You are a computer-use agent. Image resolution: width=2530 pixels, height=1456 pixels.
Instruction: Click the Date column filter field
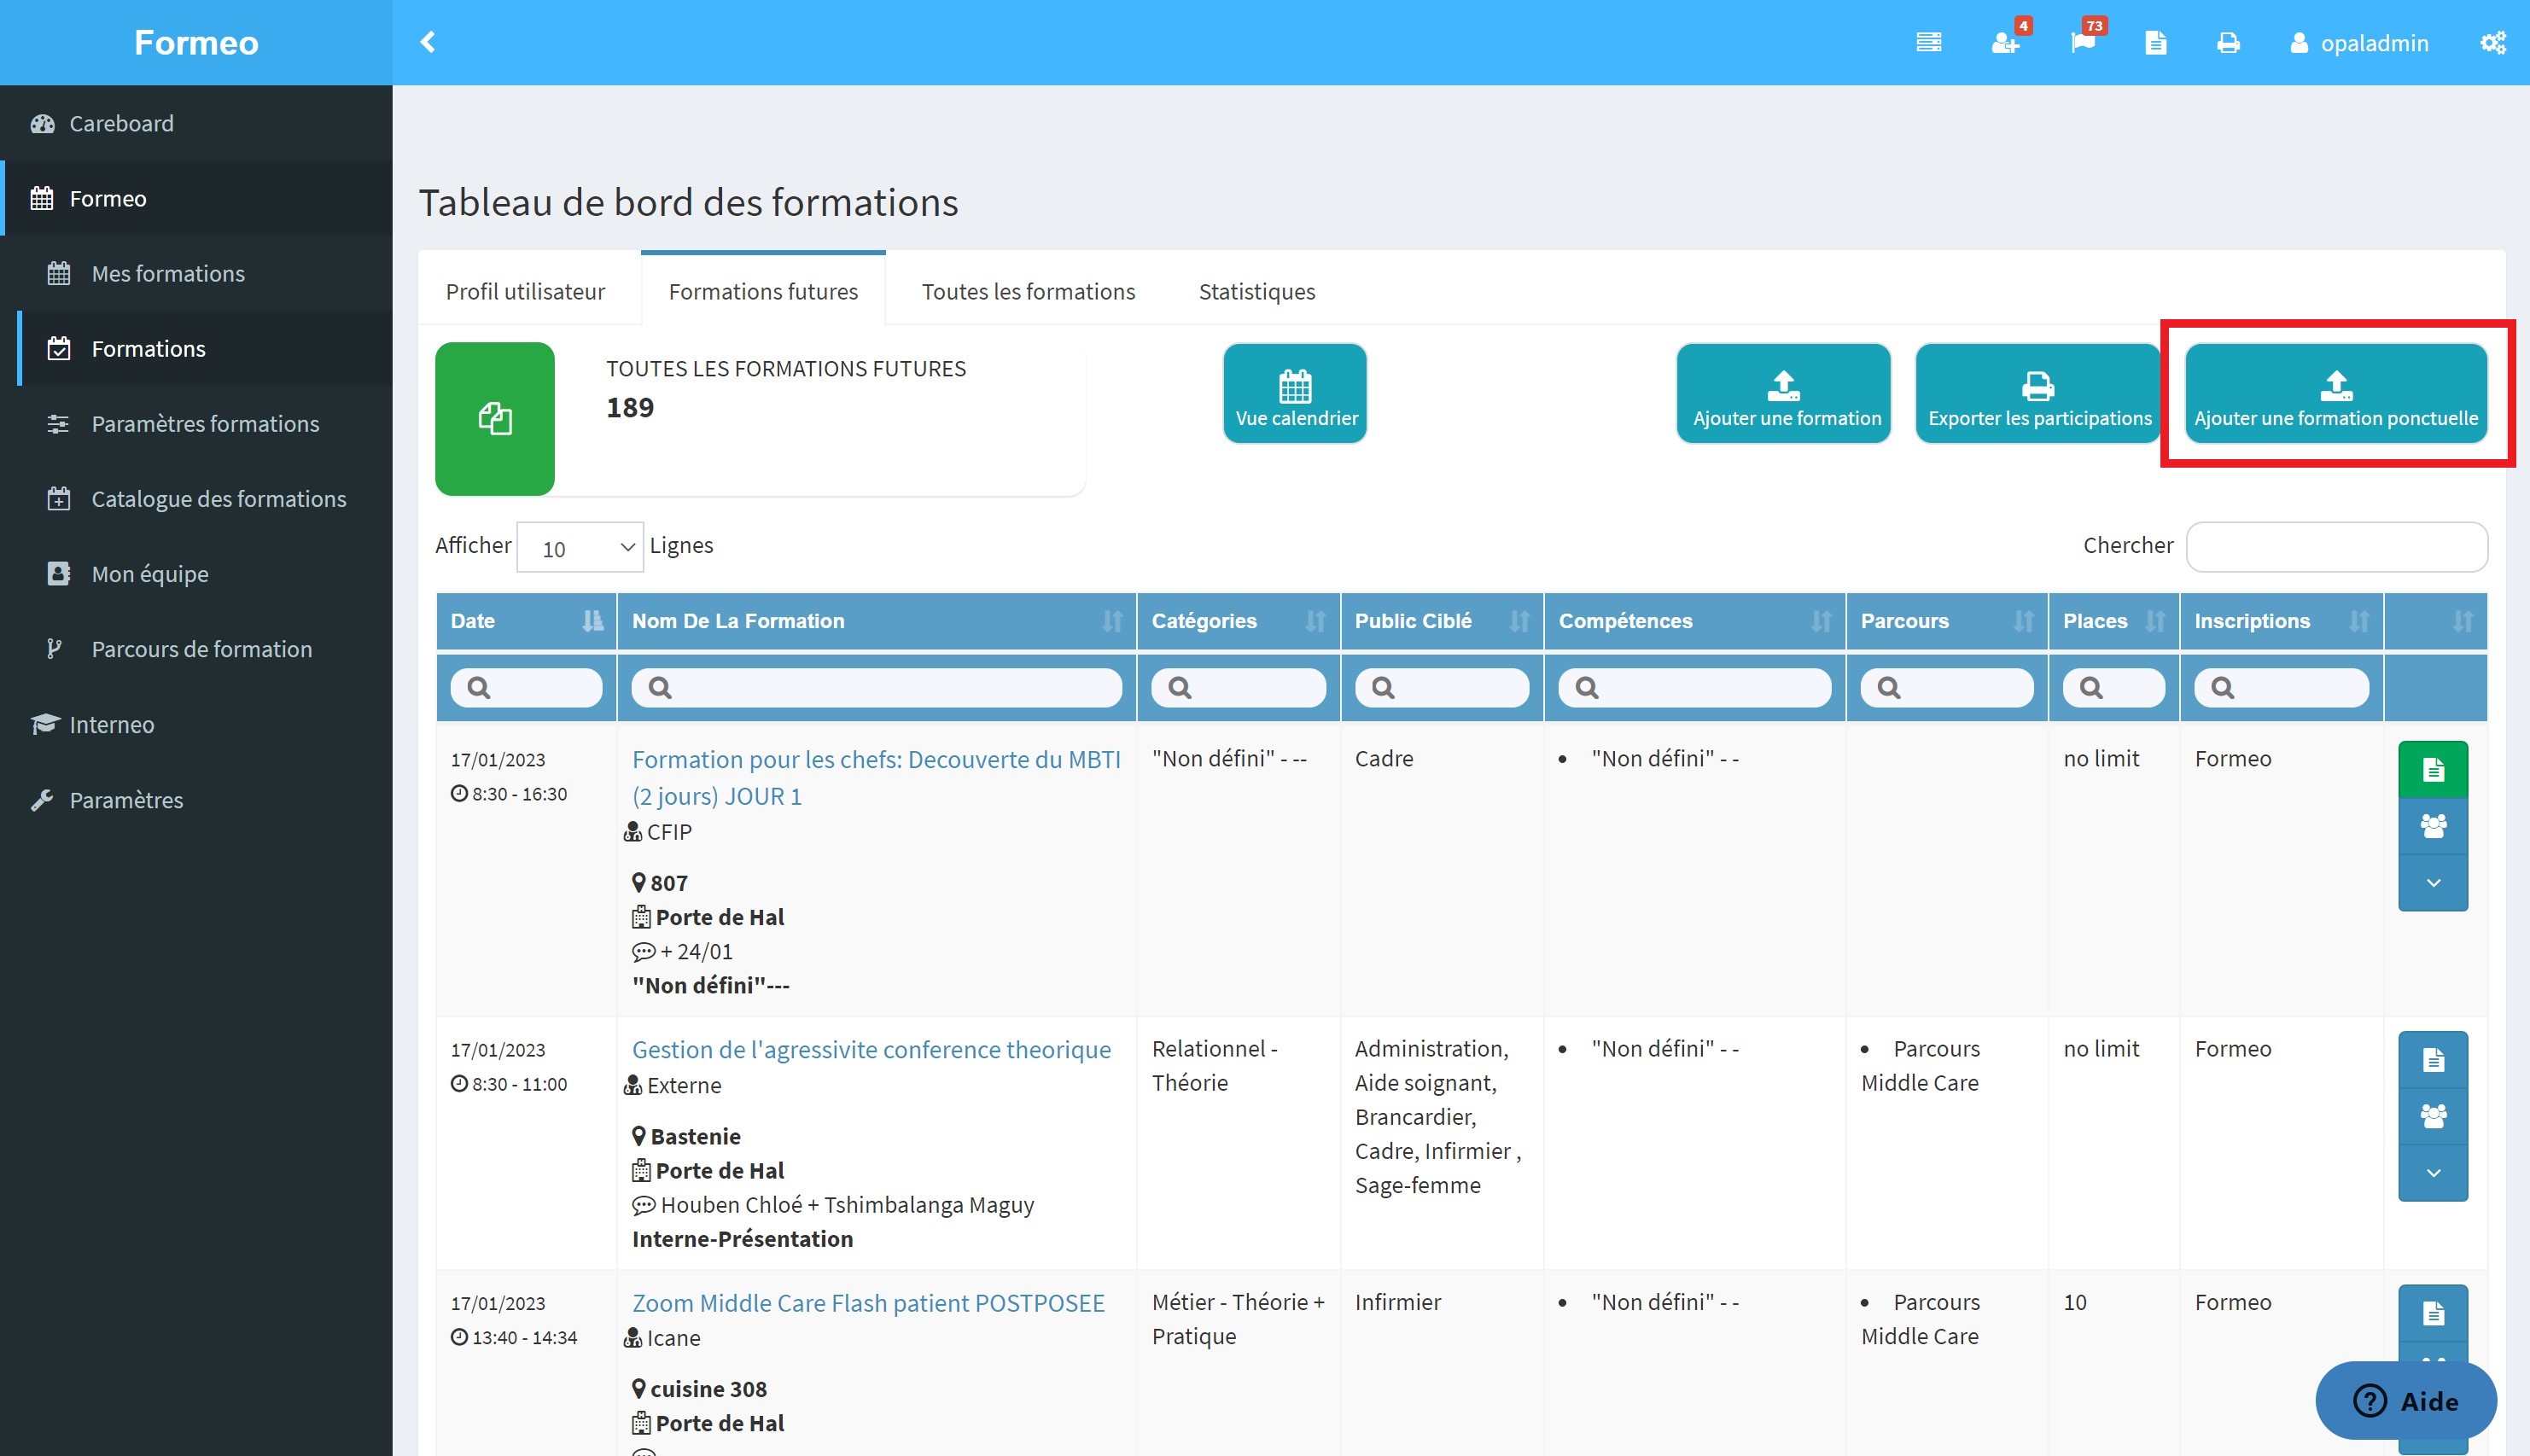pyautogui.click(x=526, y=687)
